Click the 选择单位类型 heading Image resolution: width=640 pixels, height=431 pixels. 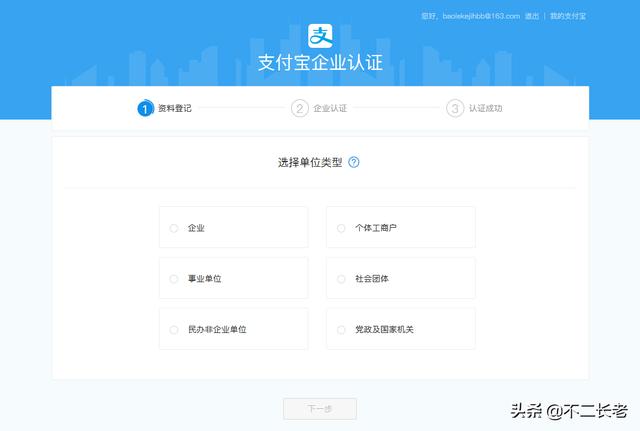pos(310,162)
